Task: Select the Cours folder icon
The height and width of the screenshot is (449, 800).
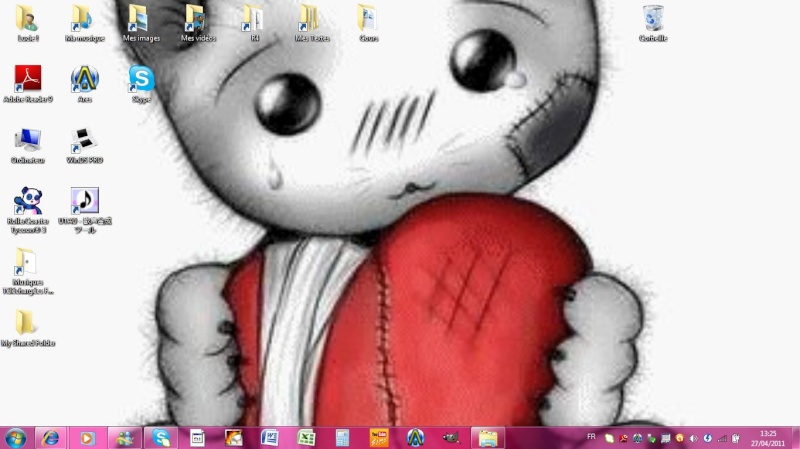Action: [x=368, y=23]
